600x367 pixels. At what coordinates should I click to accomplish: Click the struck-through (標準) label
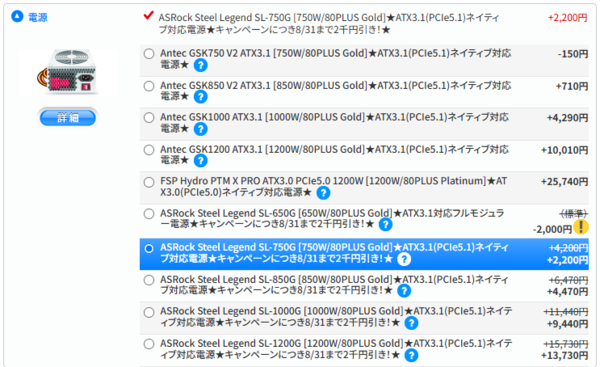click(x=574, y=214)
